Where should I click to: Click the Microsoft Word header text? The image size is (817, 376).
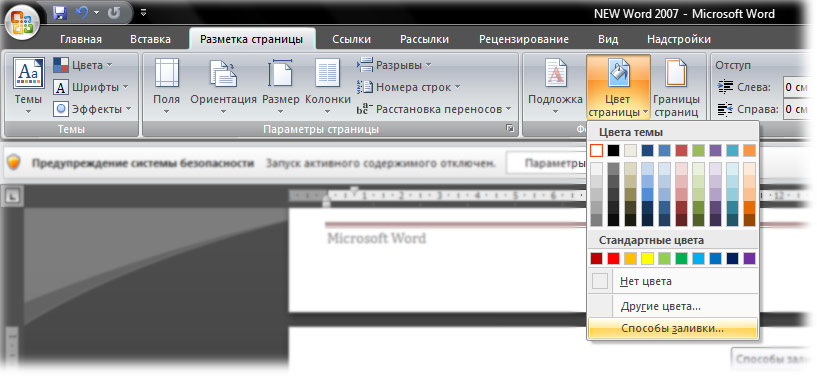tap(376, 239)
